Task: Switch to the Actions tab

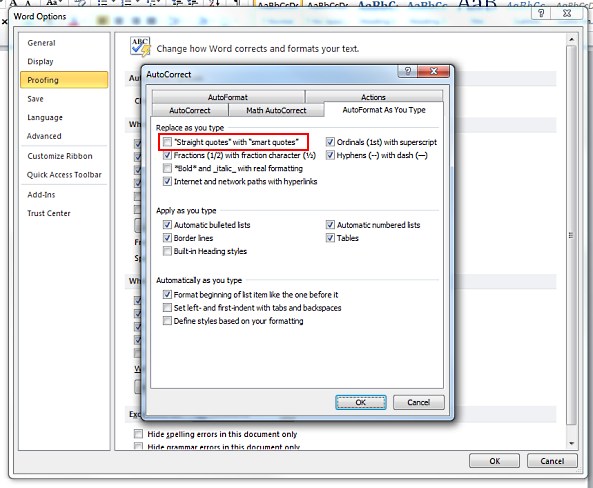Action: click(x=373, y=97)
